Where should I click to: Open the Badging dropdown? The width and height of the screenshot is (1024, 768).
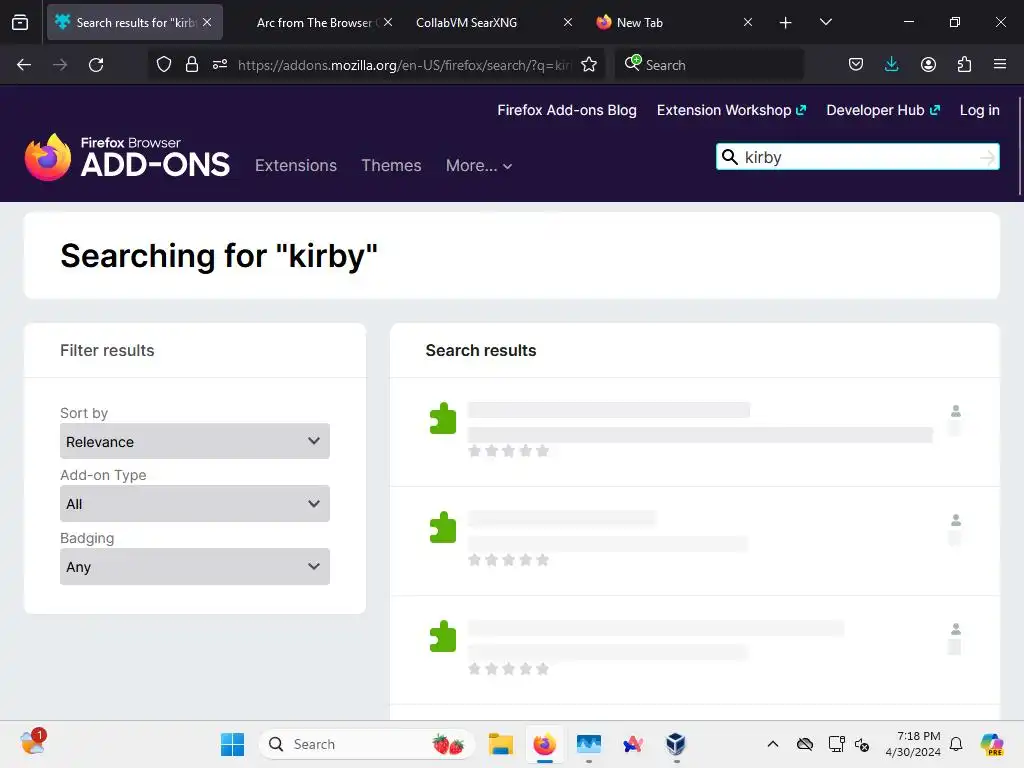195,566
